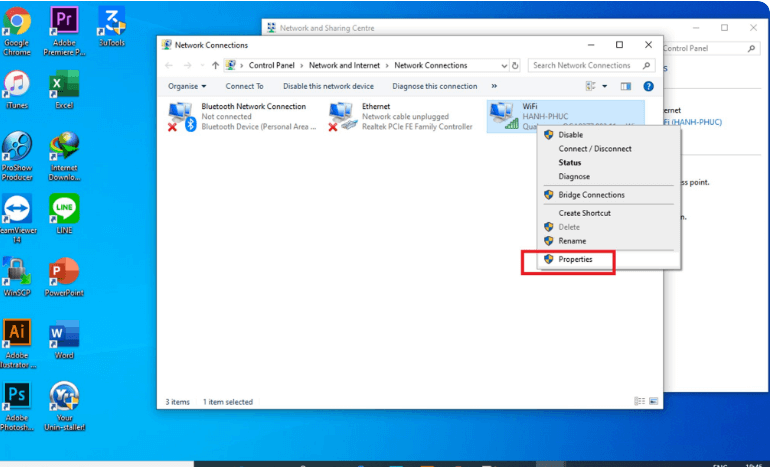Screen dimensions: 778x467
Task: Go up one folder level
Action: click(215, 66)
